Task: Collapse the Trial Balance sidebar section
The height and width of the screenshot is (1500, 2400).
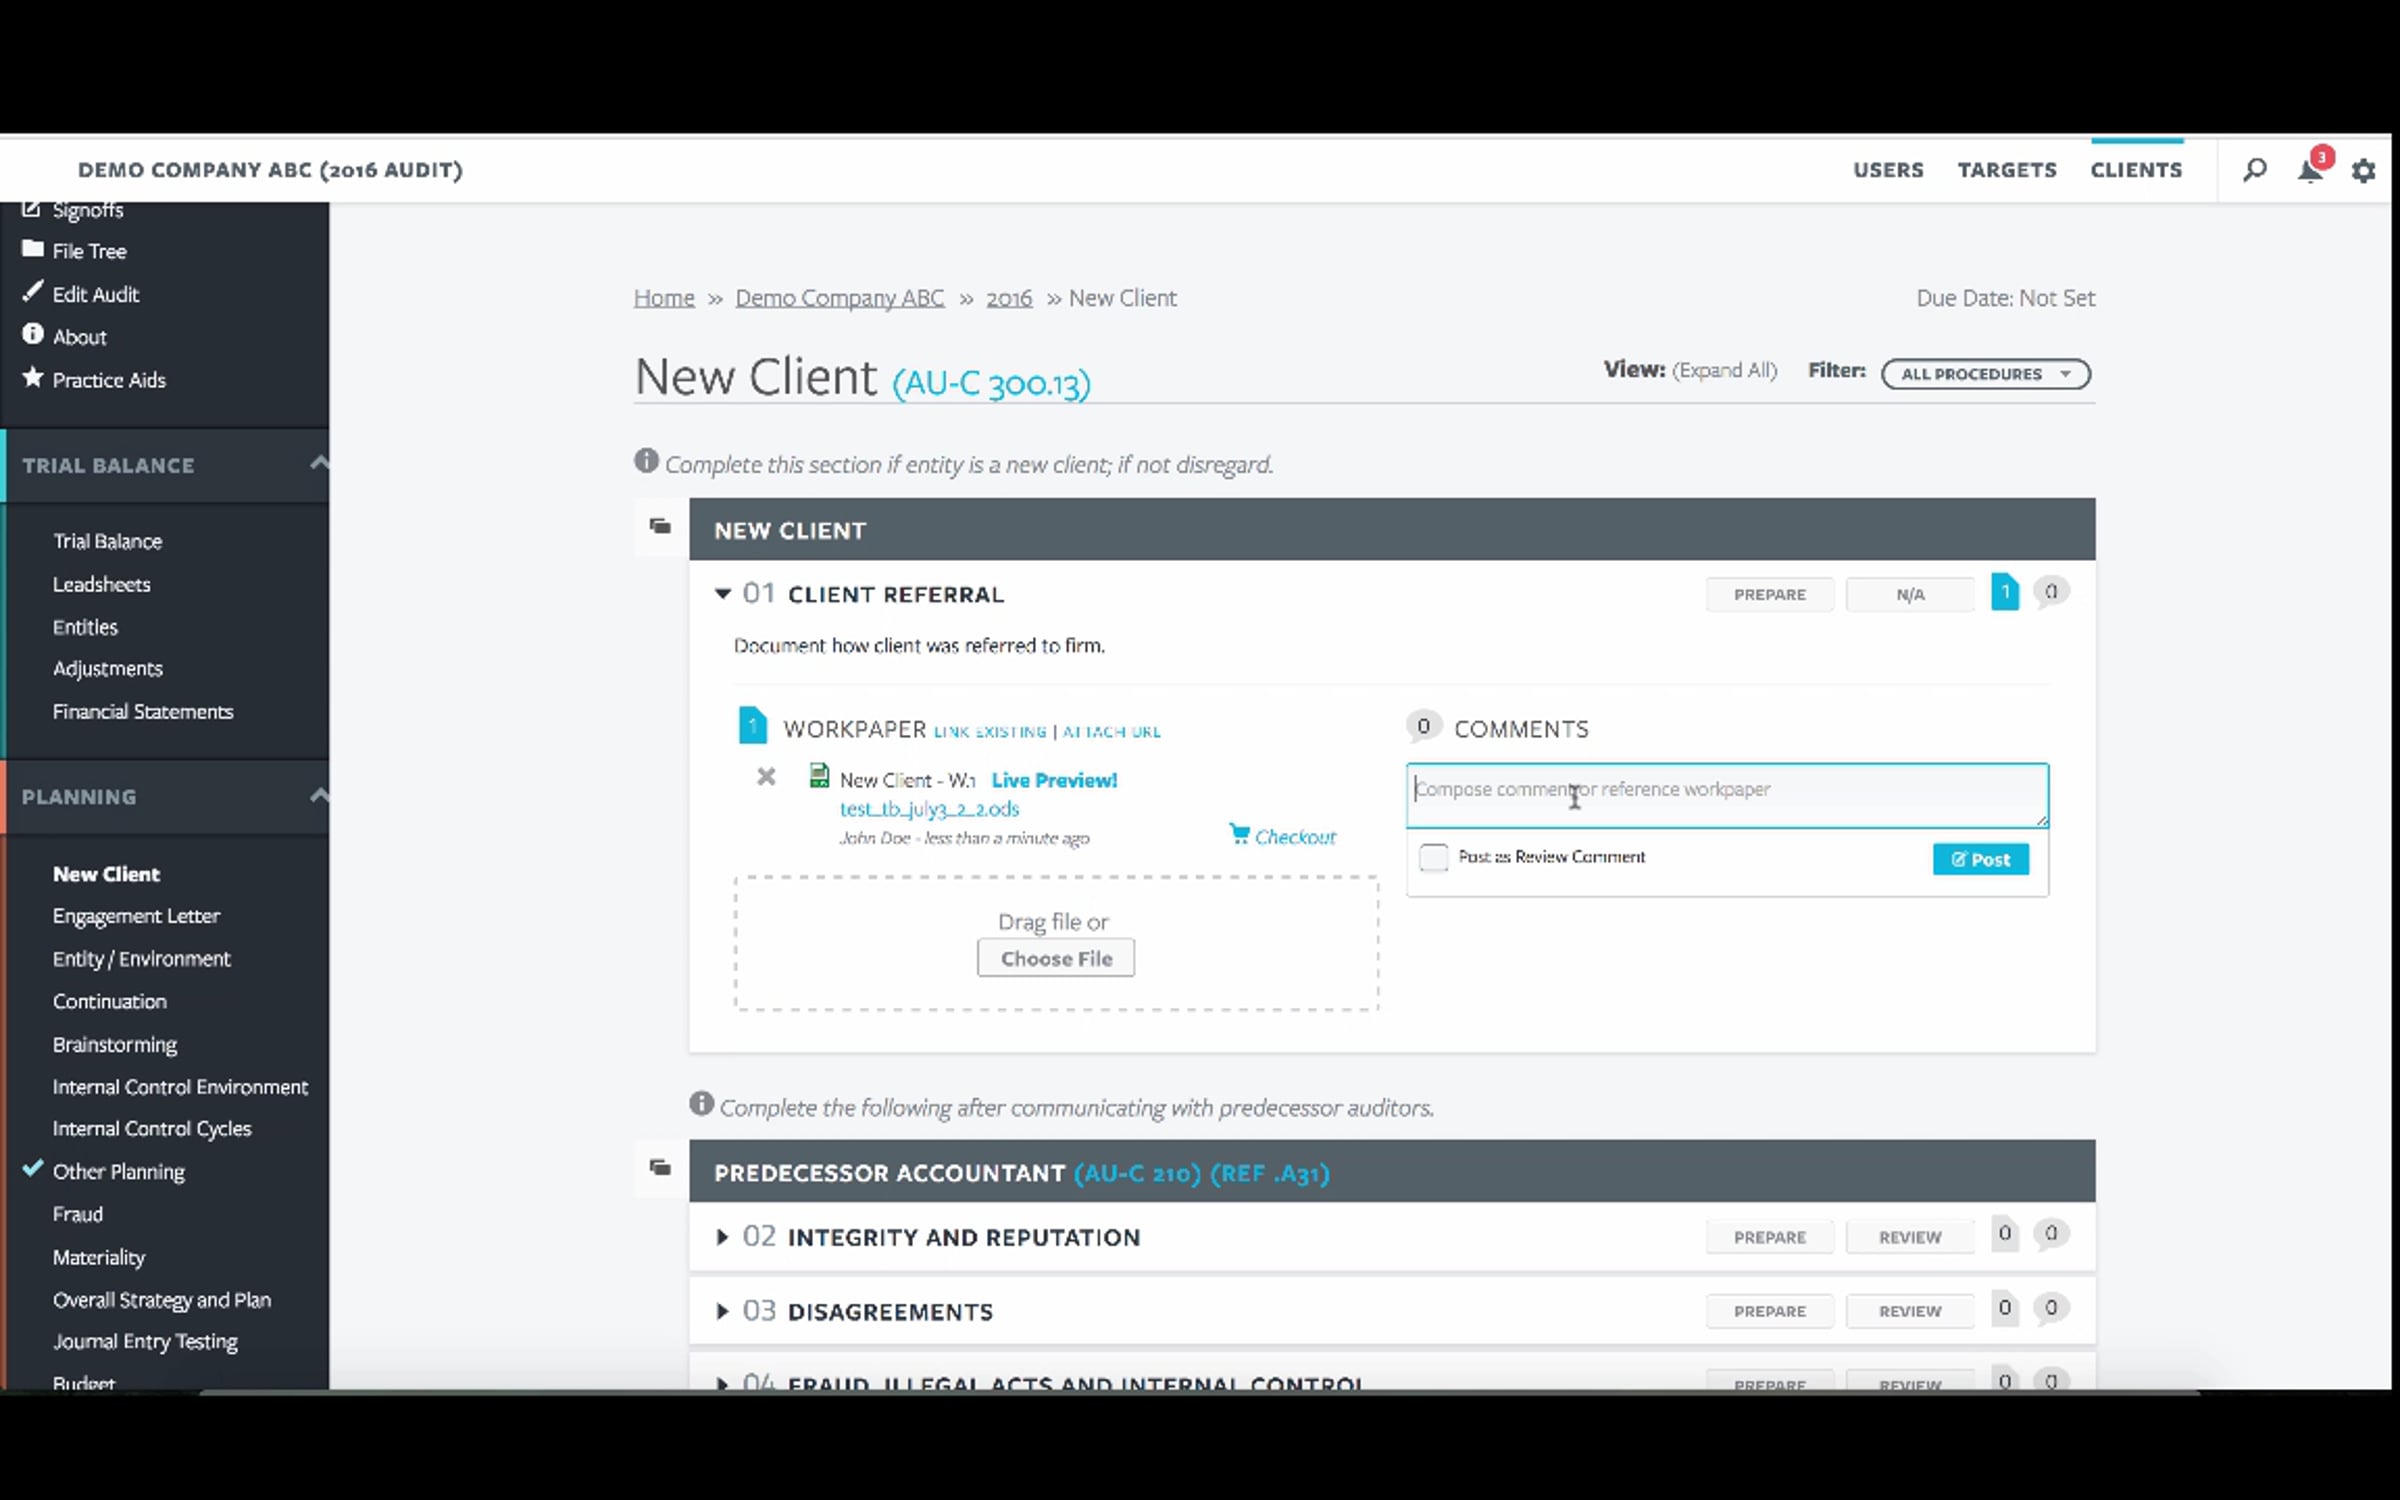Action: 318,463
